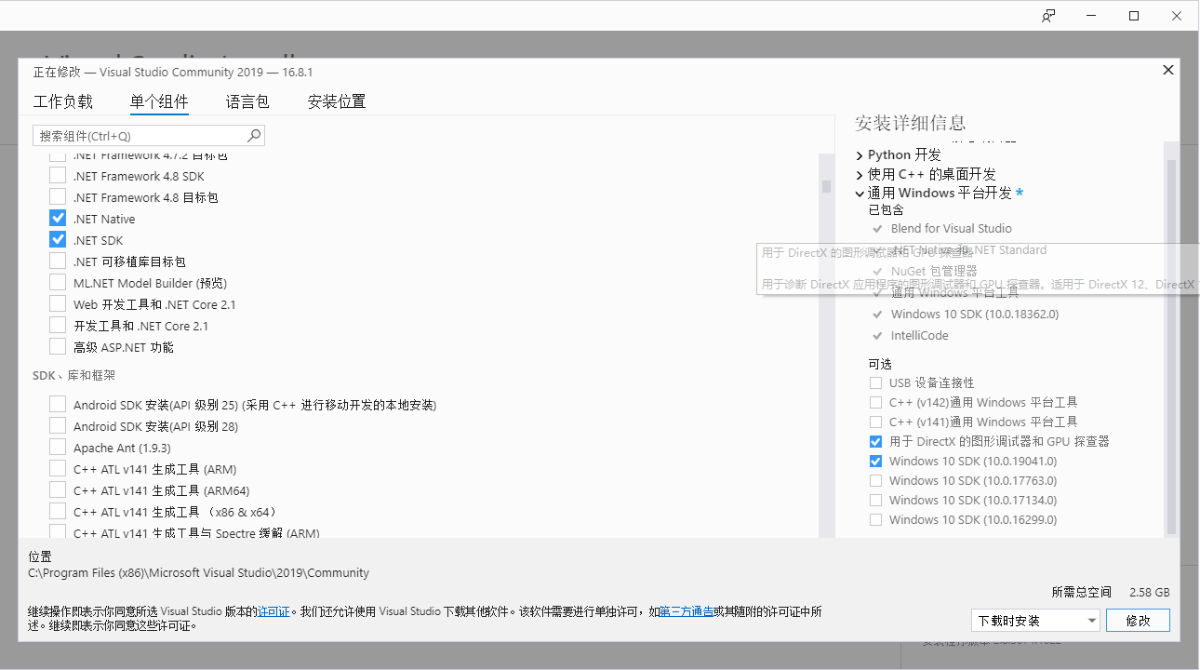Uncheck .NET SDK component
The image size is (1200, 670).
58,240
